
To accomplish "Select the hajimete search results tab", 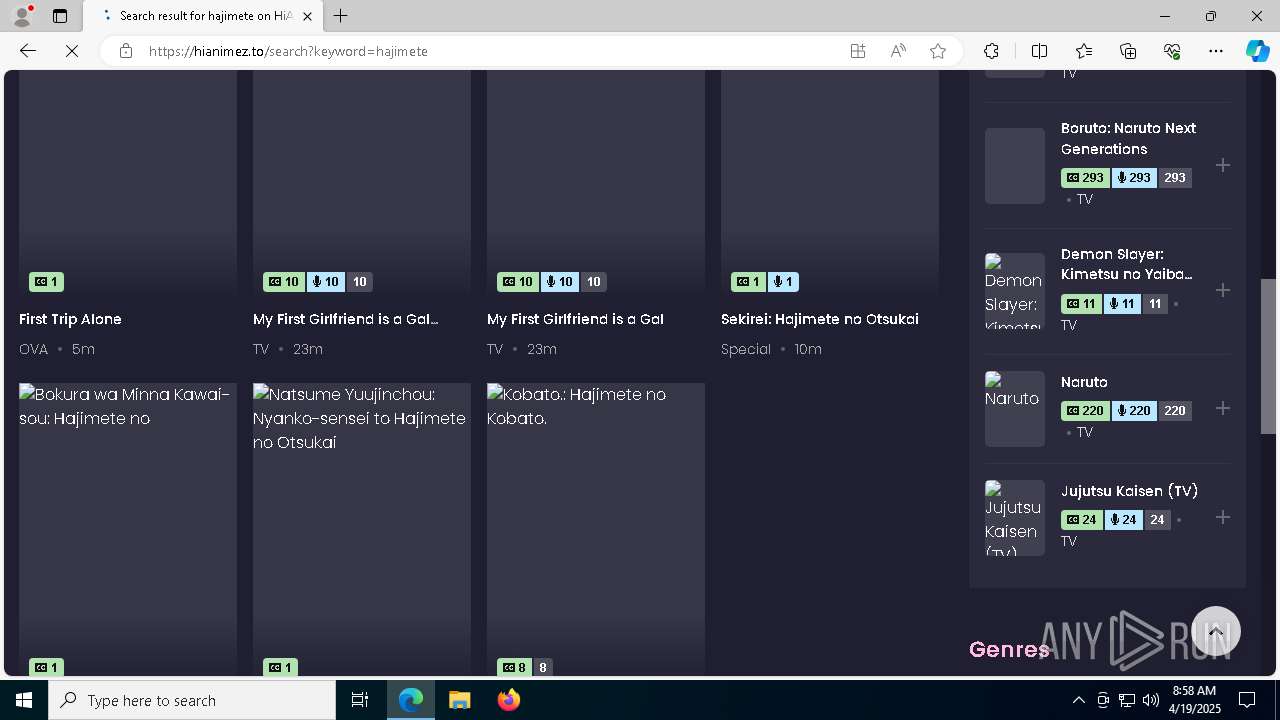I will click(x=203, y=16).
